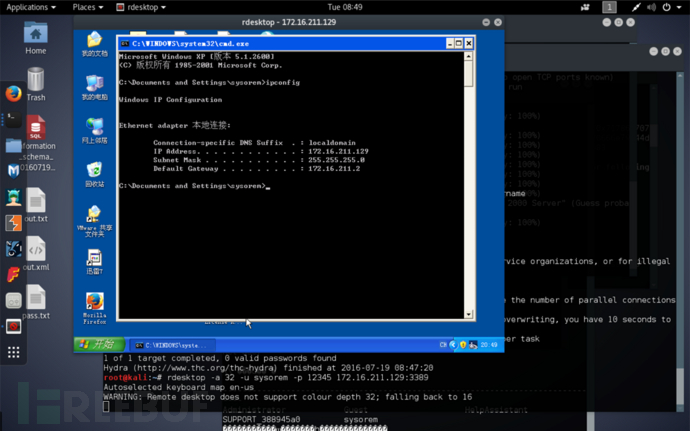Open the red no-entry dock icon
690x431 pixels.
pos(14,326)
